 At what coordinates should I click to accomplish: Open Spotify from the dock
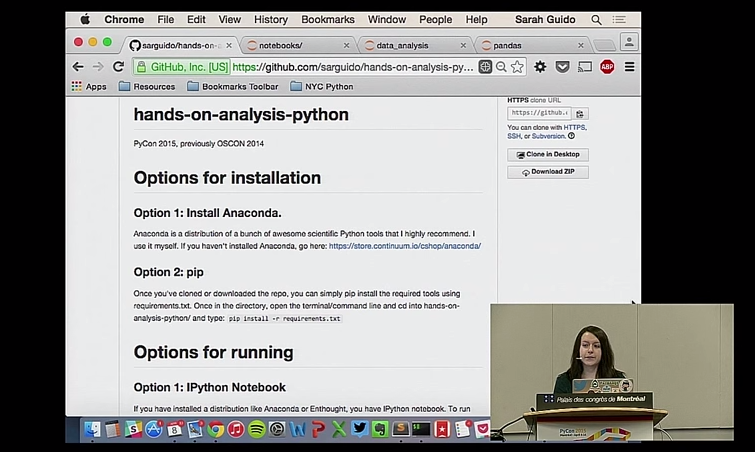click(256, 429)
